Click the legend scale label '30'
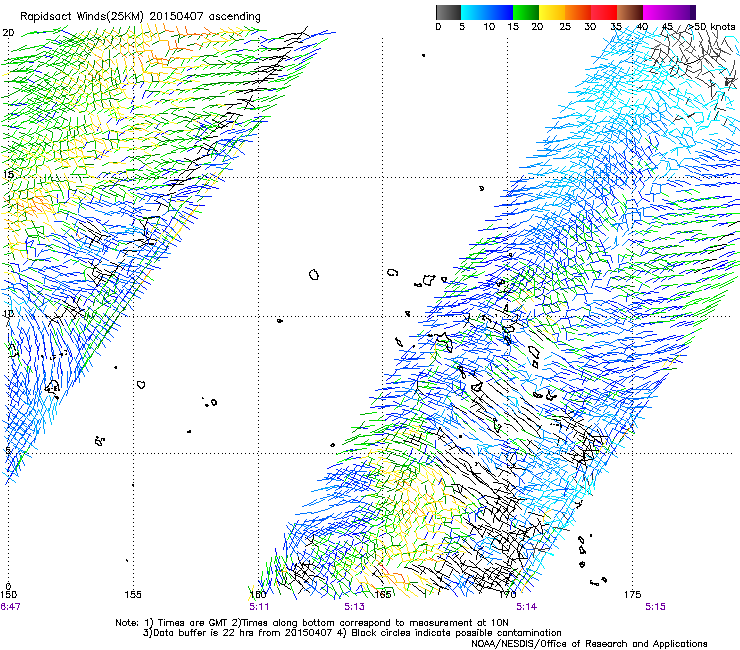Screen dimensions: 740x650 pyautogui.click(x=590, y=27)
